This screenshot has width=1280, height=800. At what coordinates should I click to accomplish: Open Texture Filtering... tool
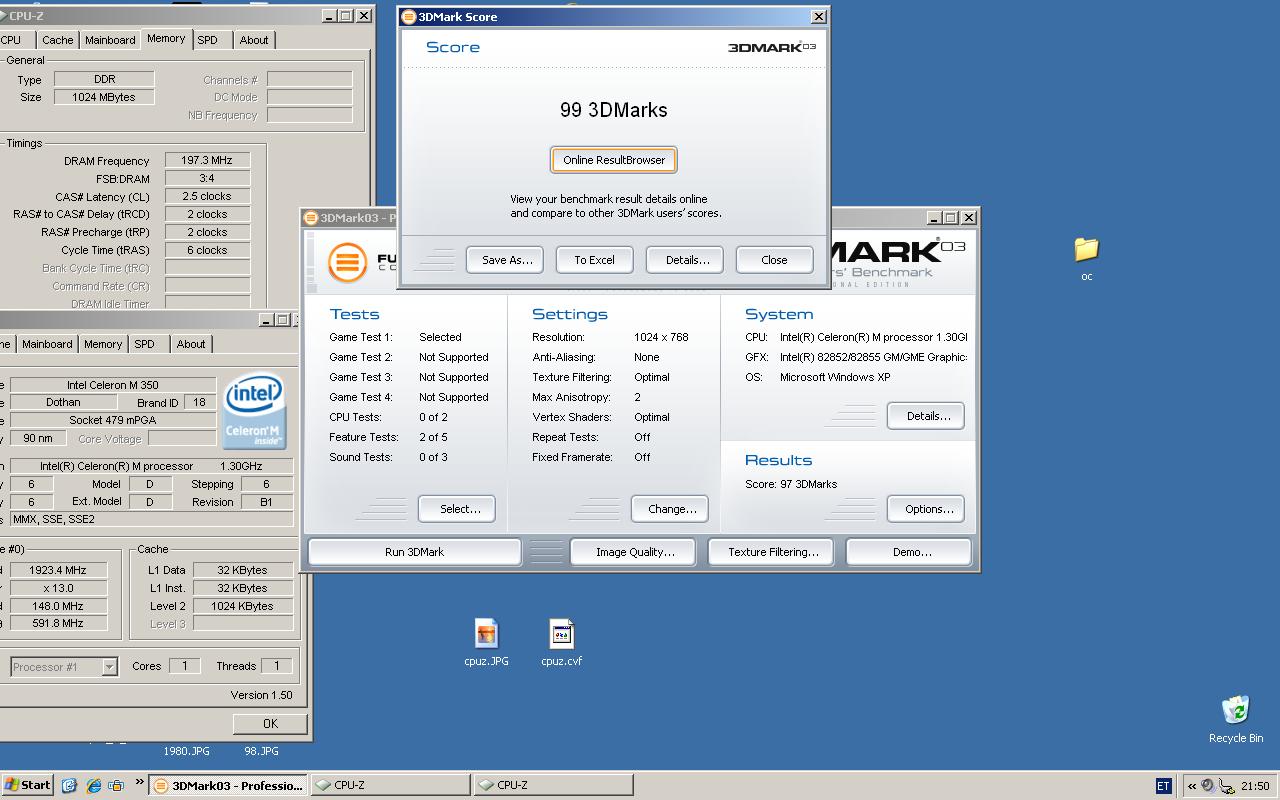tap(773, 552)
